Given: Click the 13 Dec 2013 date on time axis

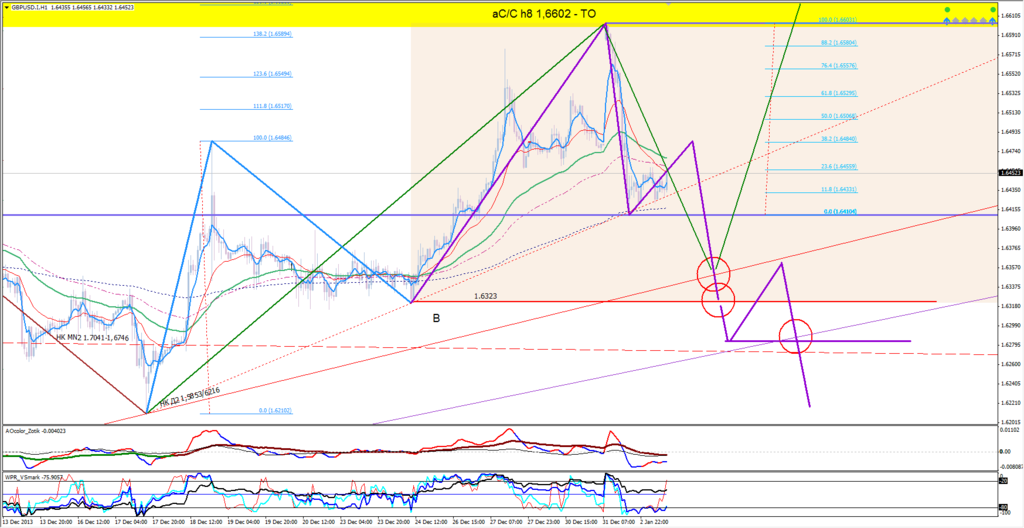Looking at the screenshot, I should pos(17,522).
